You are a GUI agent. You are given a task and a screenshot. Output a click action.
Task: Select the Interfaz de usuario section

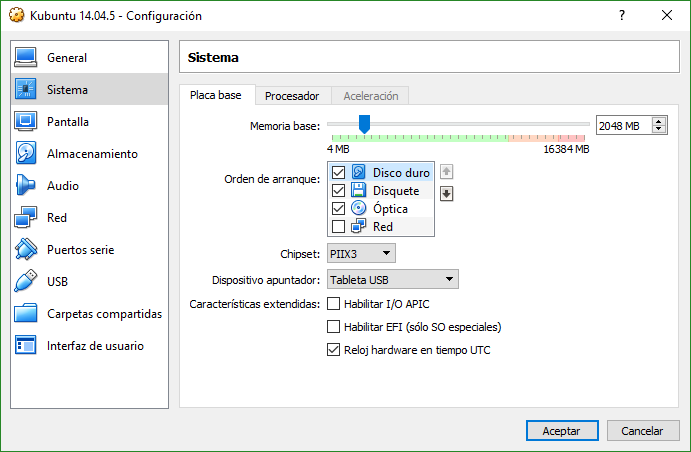point(94,346)
